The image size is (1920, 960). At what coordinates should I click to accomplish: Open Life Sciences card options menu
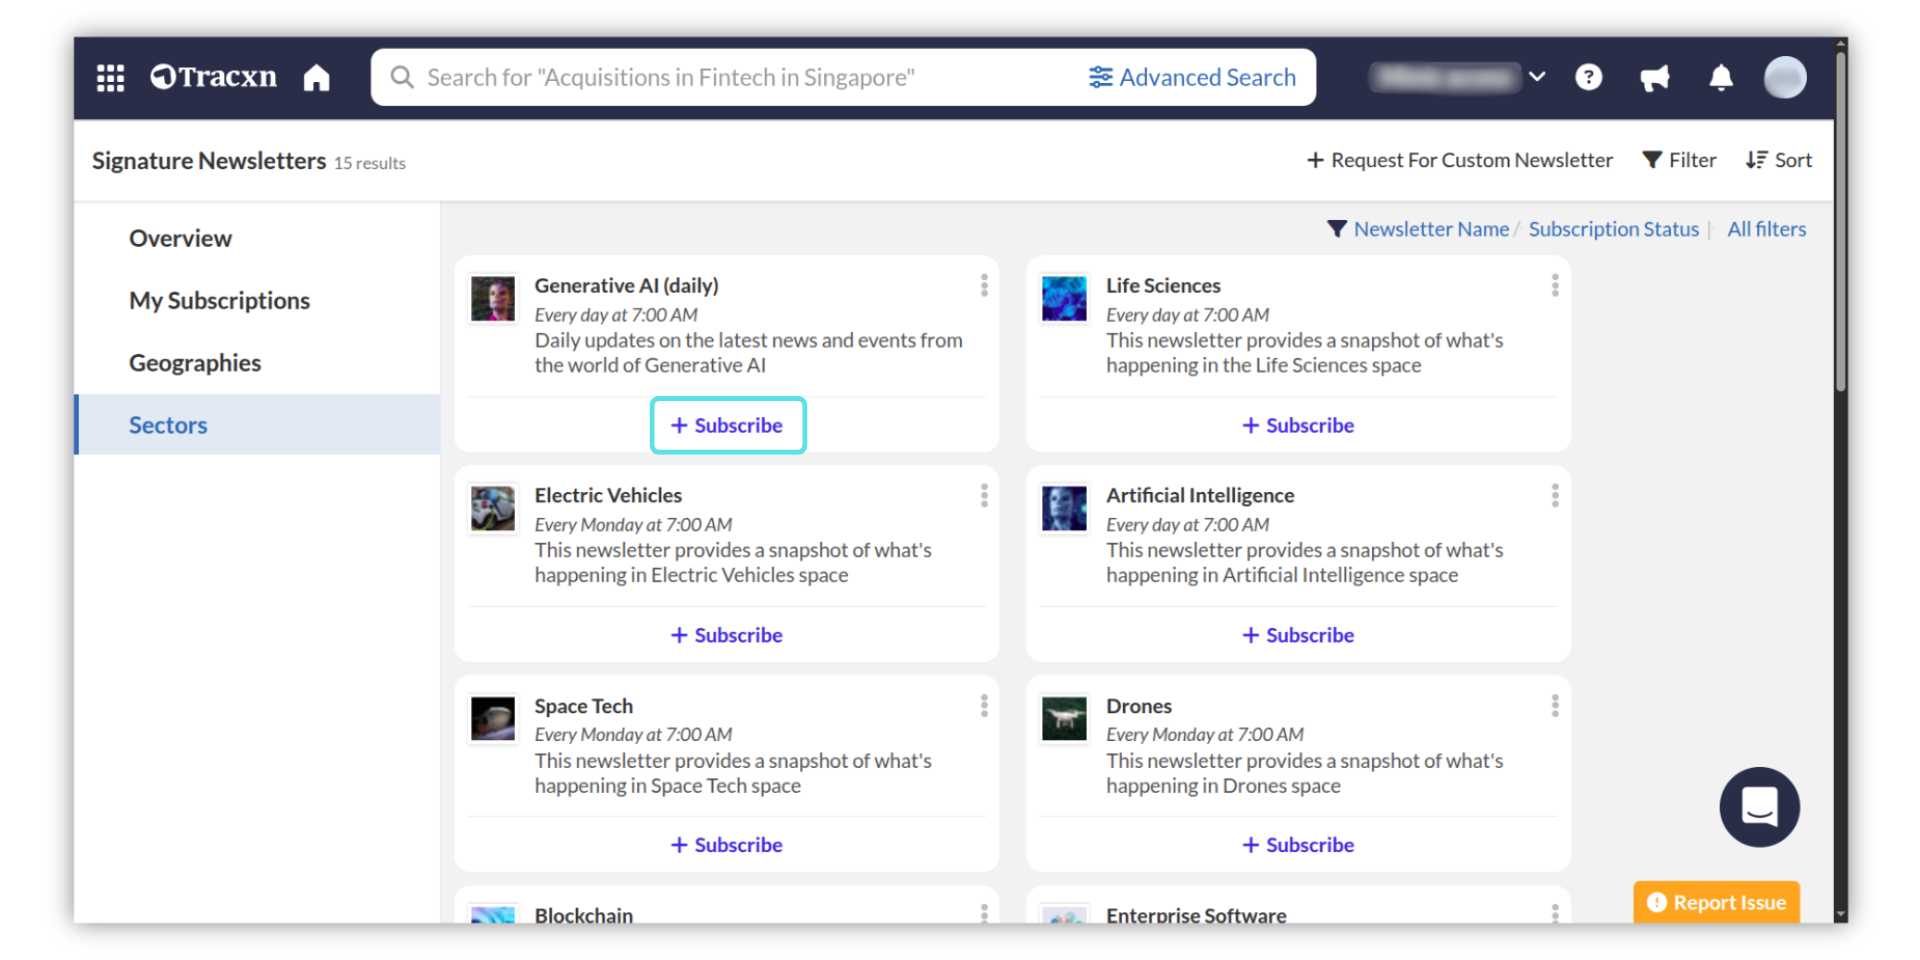click(x=1555, y=286)
